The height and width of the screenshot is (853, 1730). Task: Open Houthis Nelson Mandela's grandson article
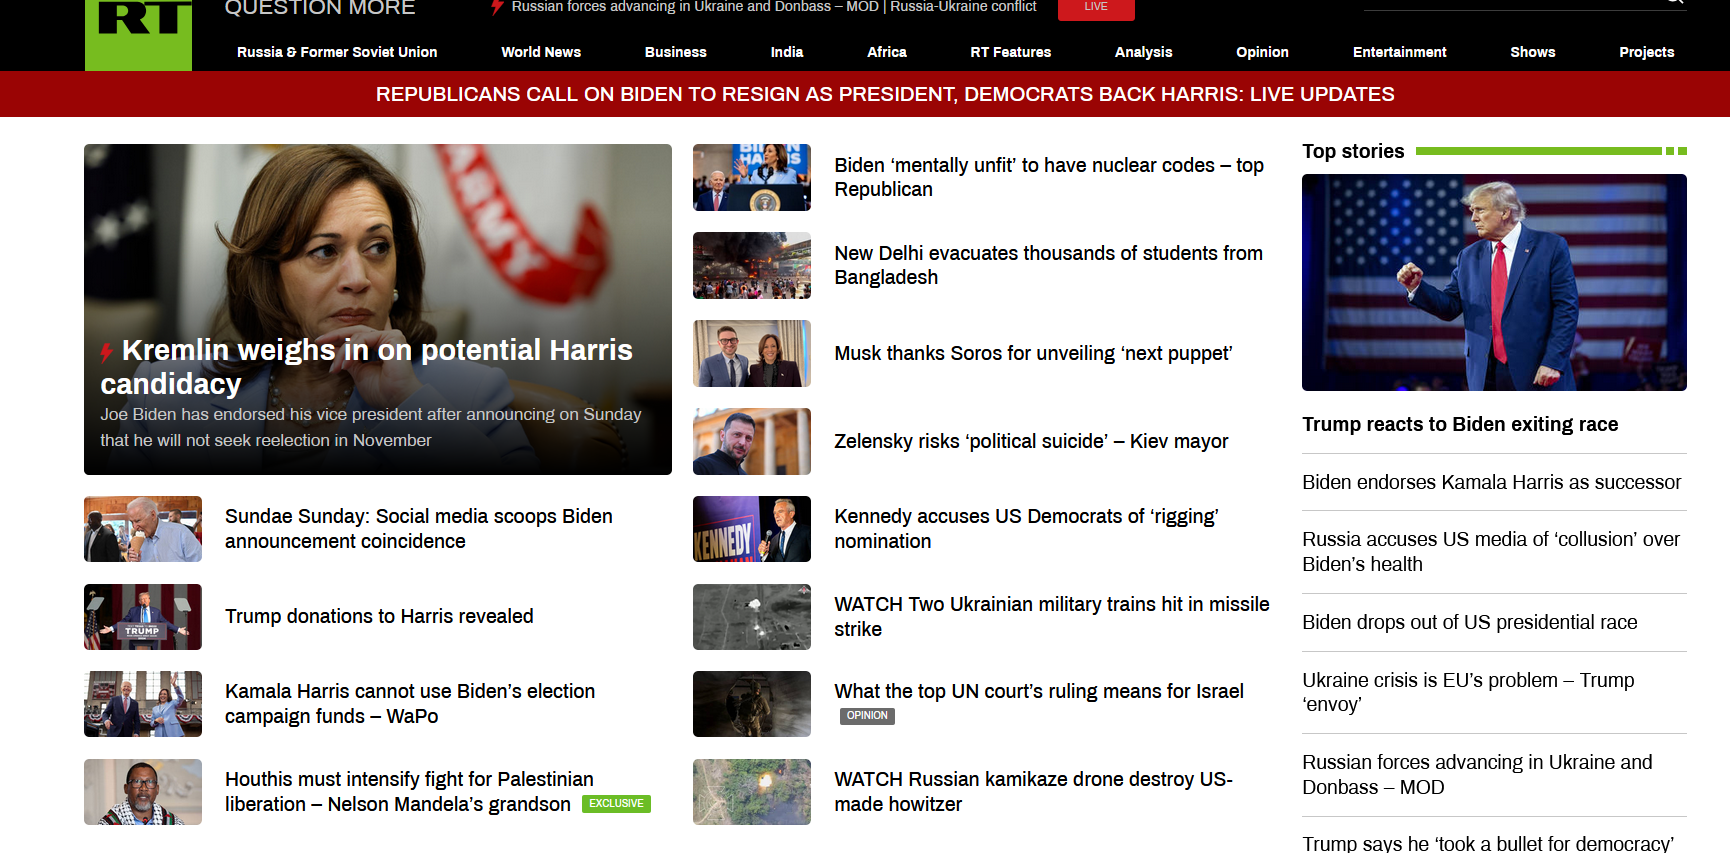(409, 792)
